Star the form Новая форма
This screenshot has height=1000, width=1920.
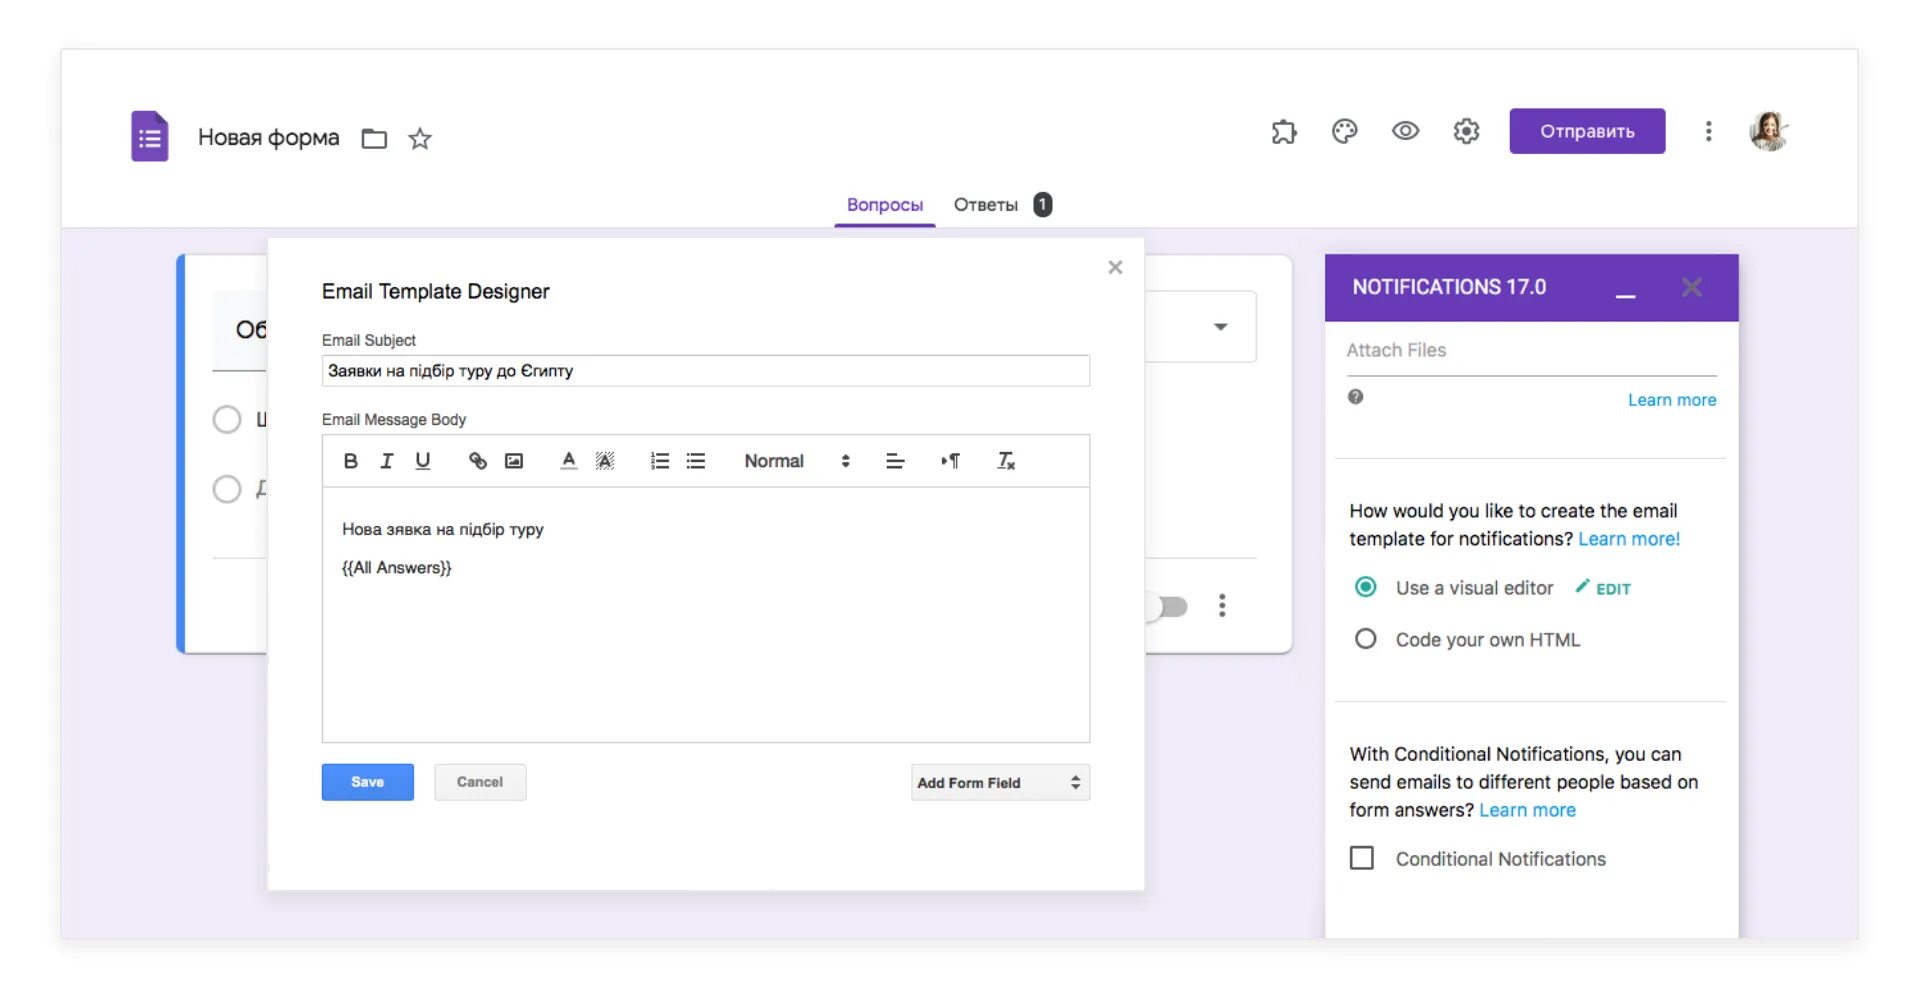pos(420,138)
